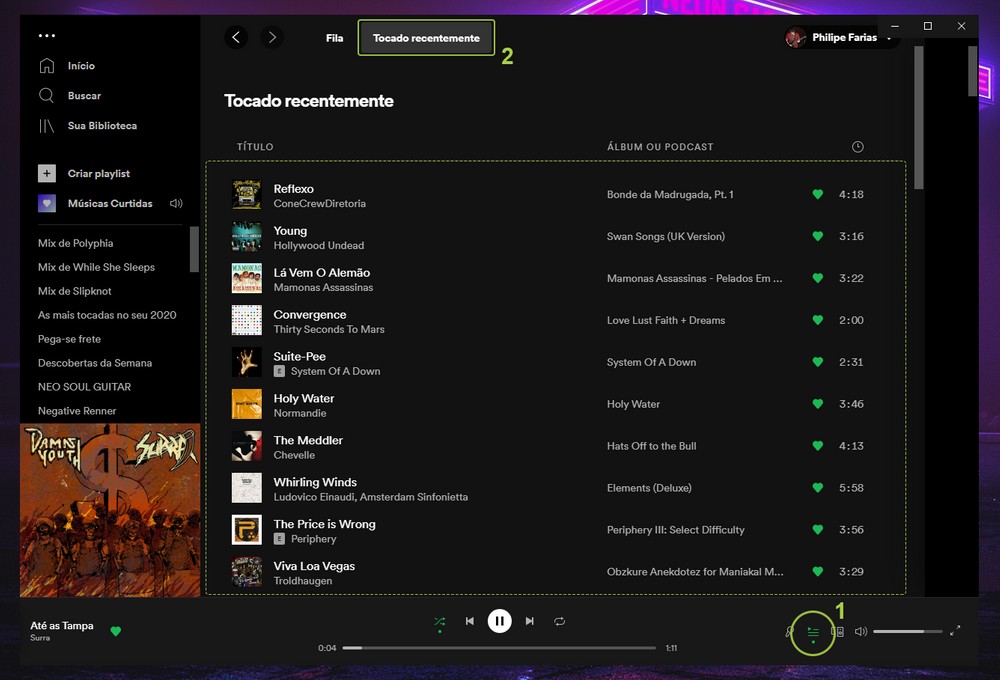Unlike the song Reflexo
This screenshot has height=680, width=1000.
pyautogui.click(x=817, y=195)
